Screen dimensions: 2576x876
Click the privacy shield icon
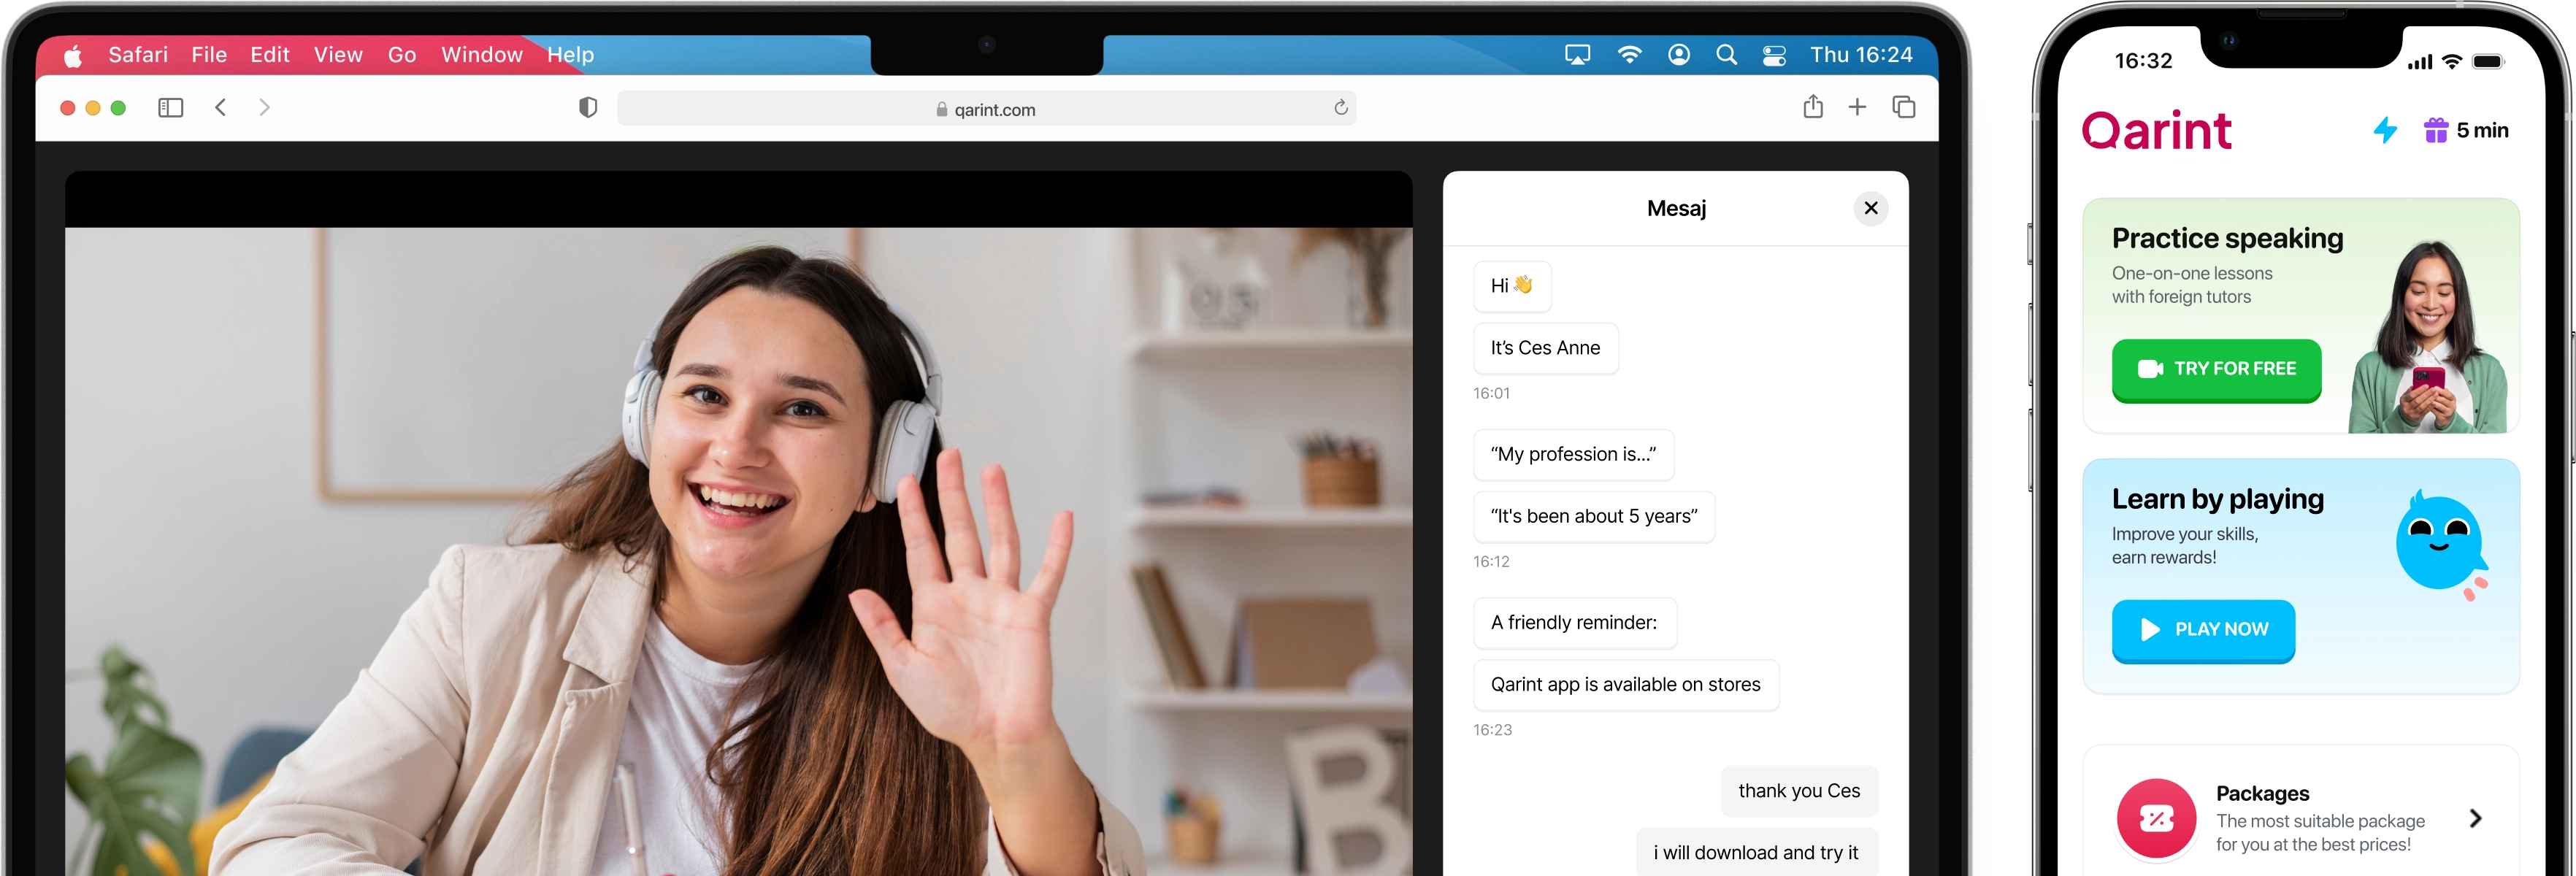(x=588, y=108)
